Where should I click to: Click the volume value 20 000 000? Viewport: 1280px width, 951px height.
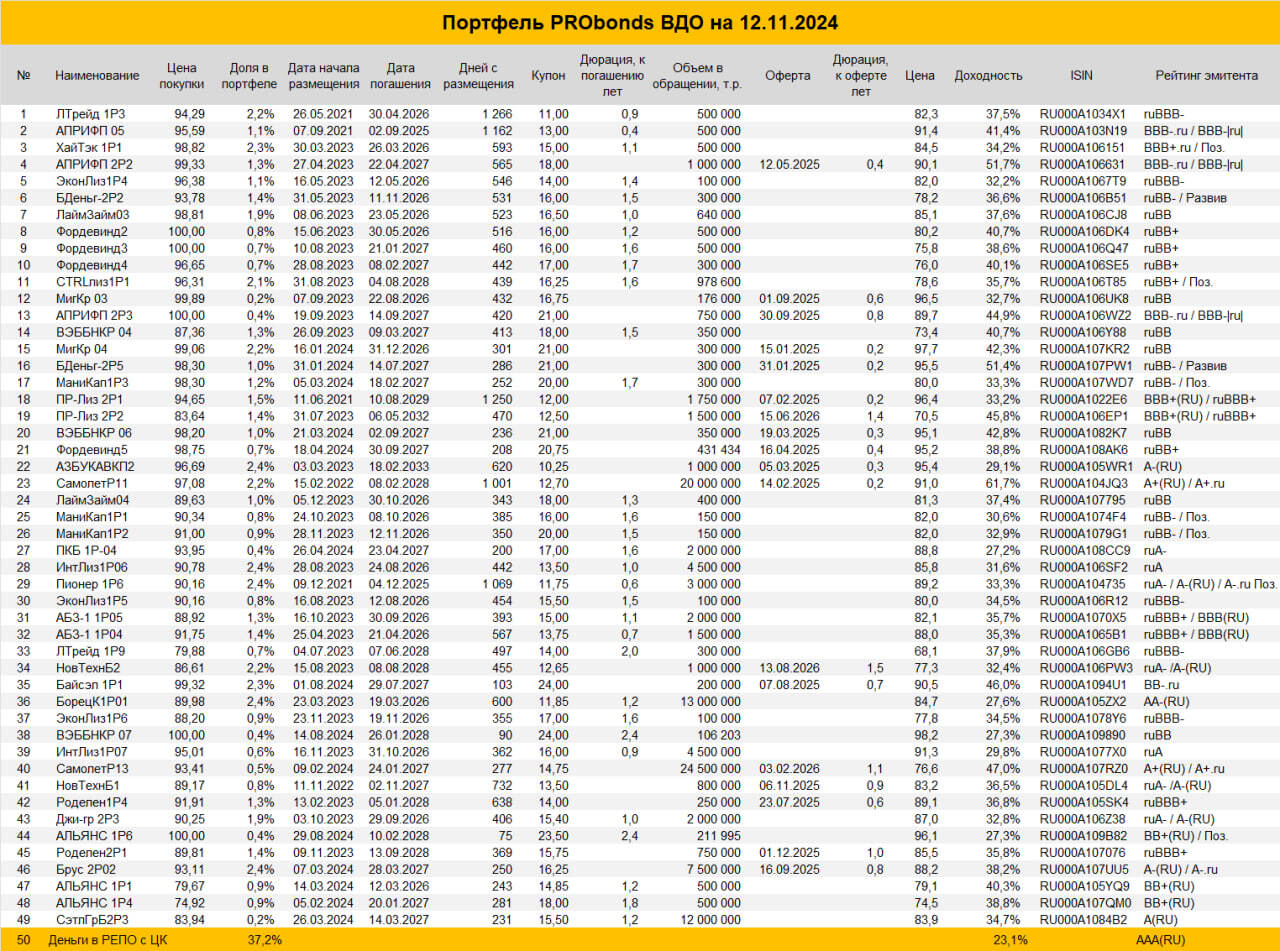711,483
